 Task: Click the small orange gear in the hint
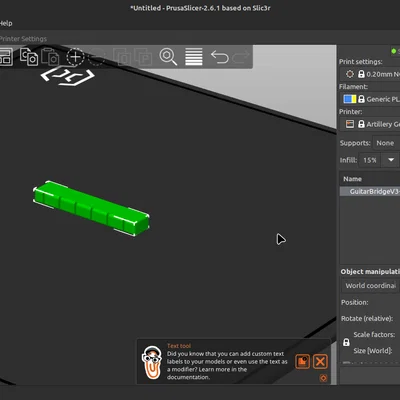pyautogui.click(x=323, y=378)
